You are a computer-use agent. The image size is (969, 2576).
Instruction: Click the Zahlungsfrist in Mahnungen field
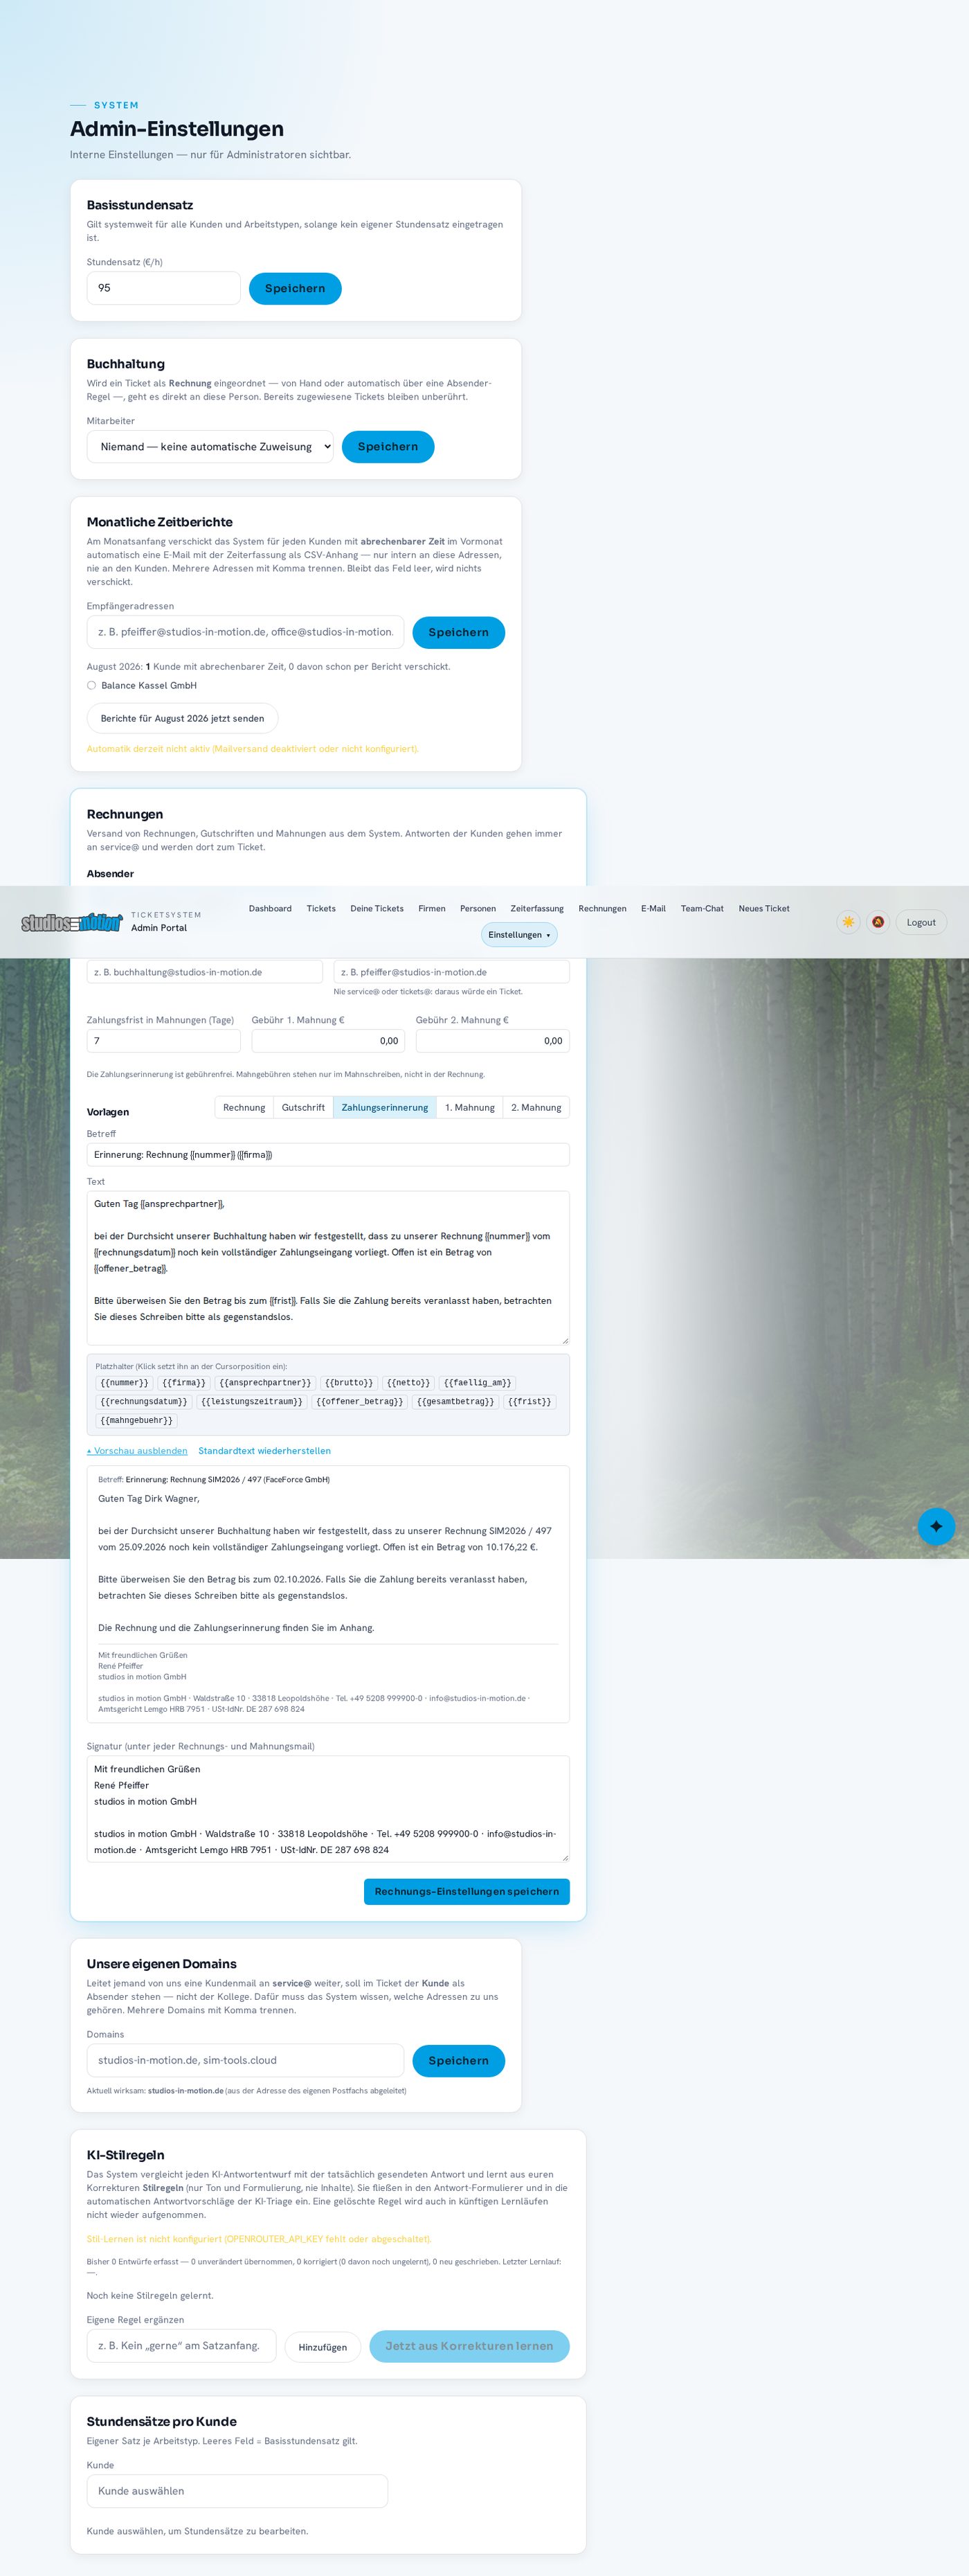(164, 1041)
